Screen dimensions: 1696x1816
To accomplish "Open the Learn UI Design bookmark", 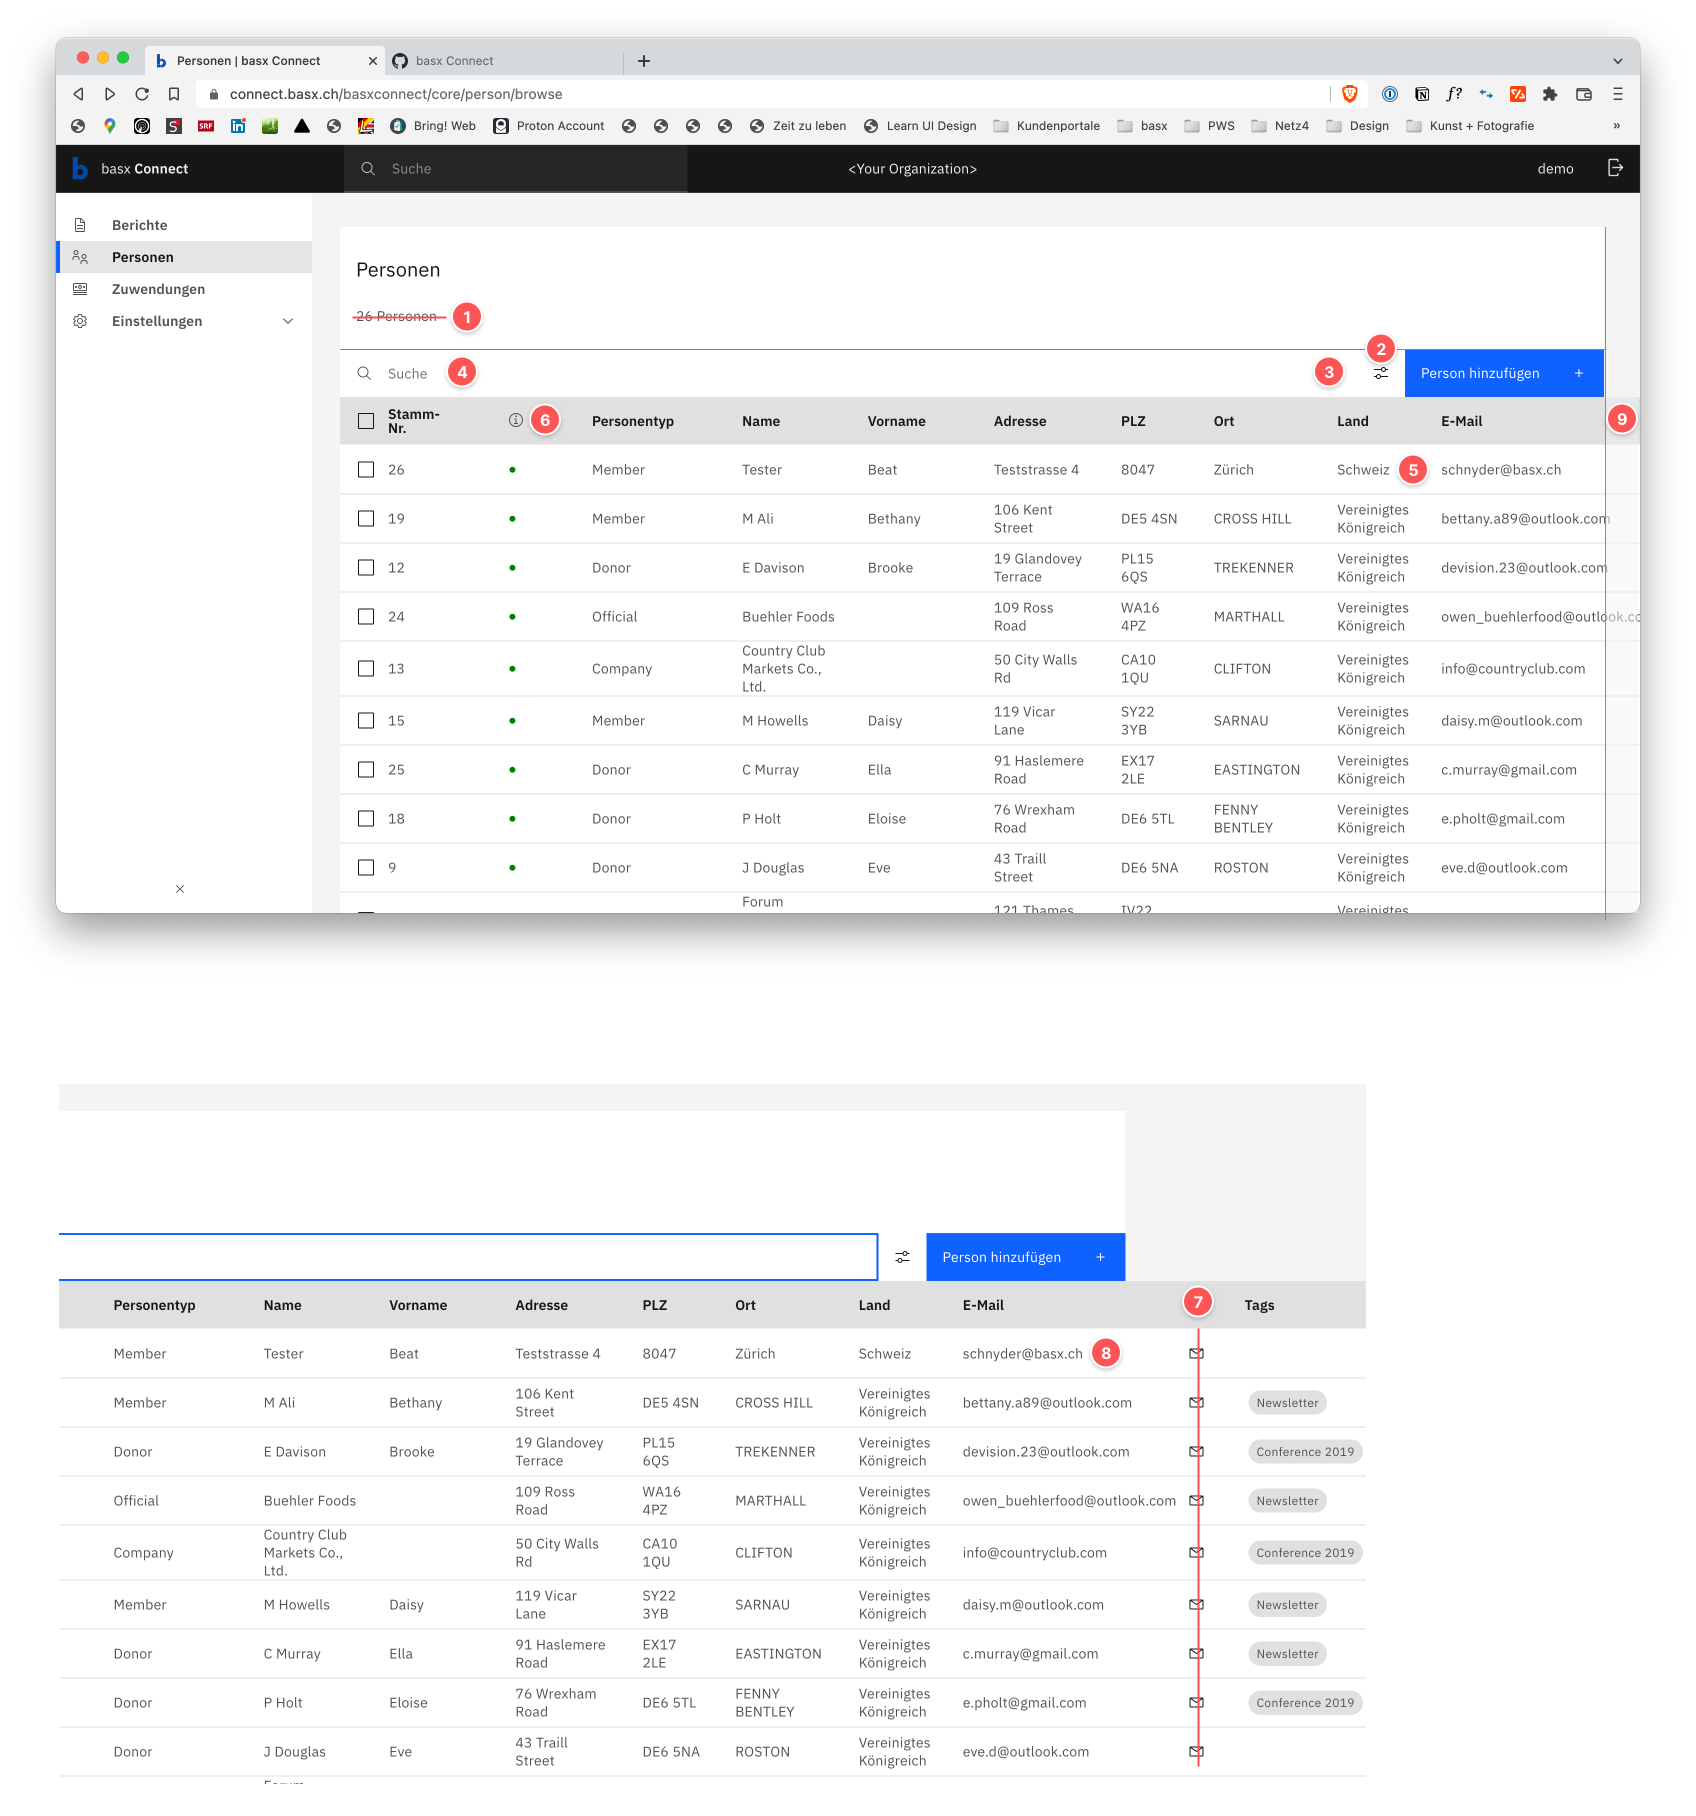I will click(920, 126).
